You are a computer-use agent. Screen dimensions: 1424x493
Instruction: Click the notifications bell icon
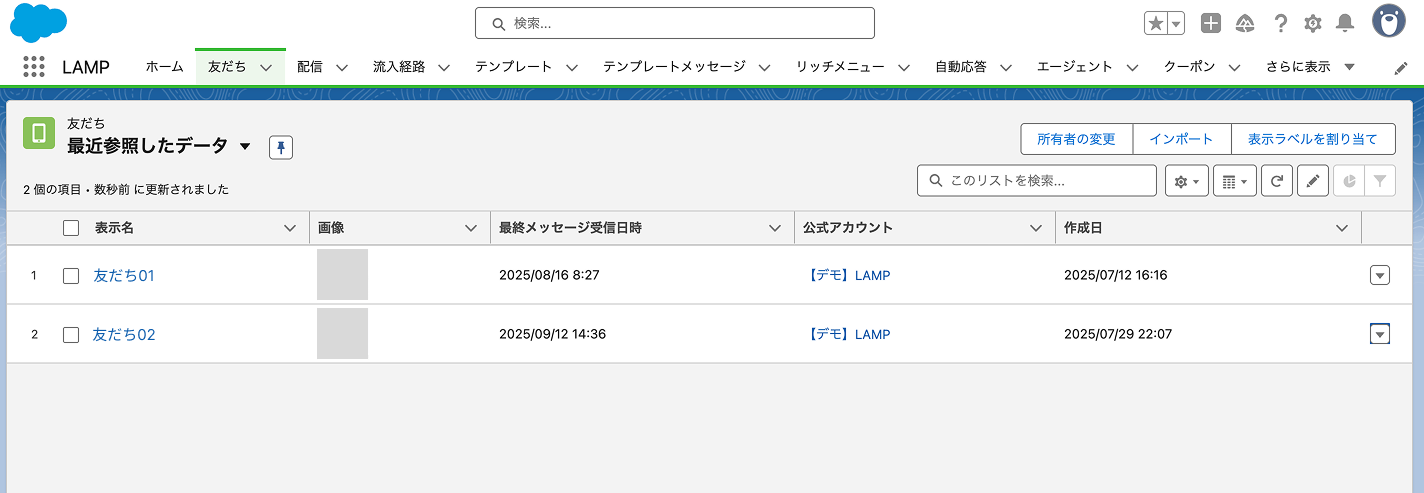click(x=1345, y=23)
